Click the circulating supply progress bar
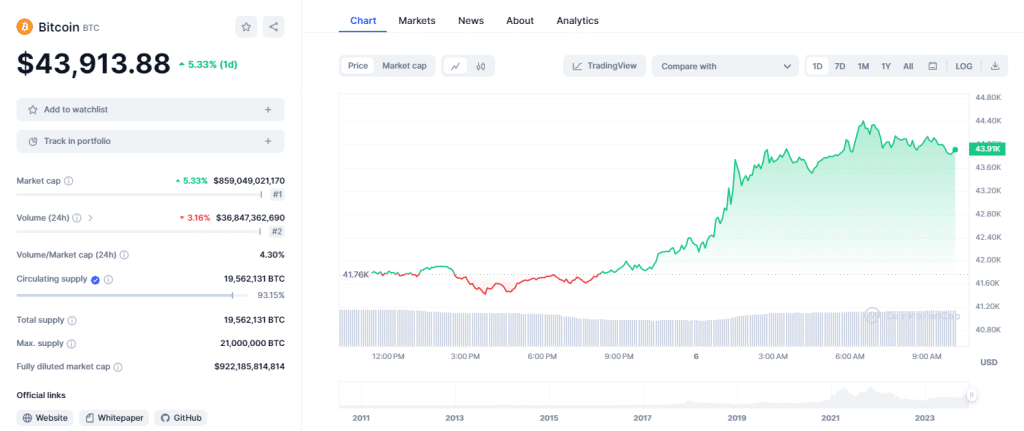Screen dimensions: 1024x431 pyautogui.click(x=133, y=295)
